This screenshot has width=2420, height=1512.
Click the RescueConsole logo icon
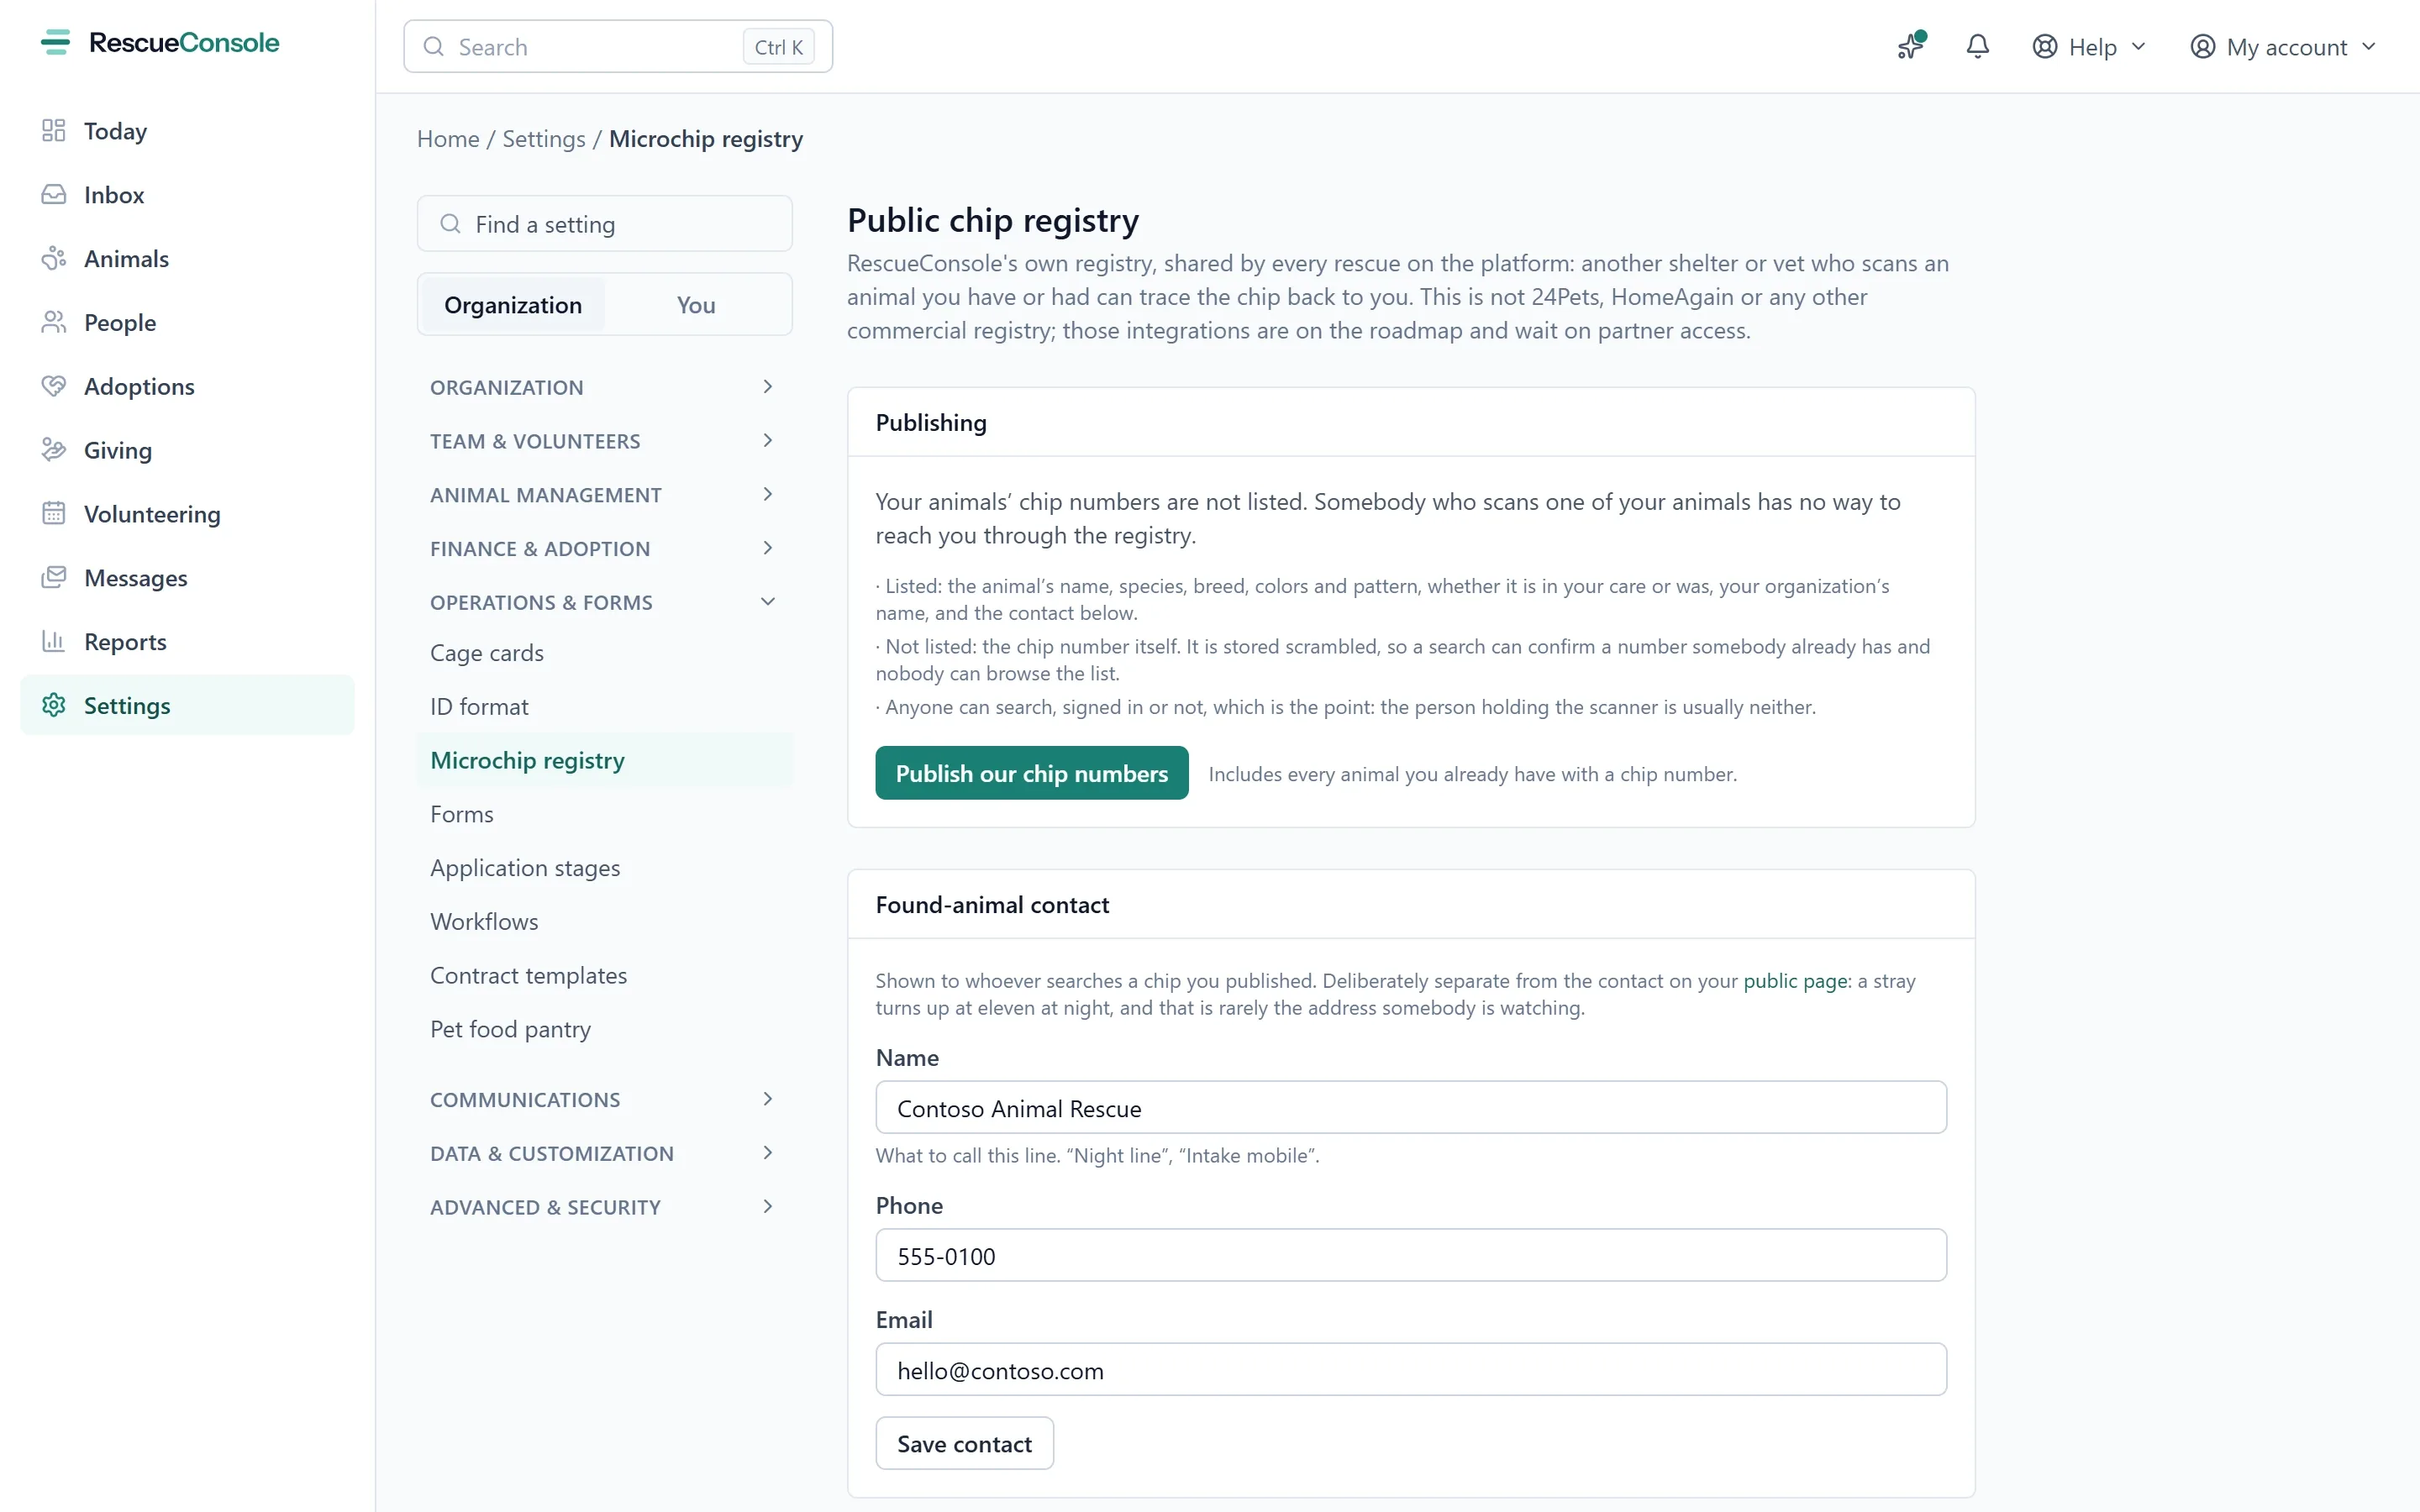click(56, 42)
